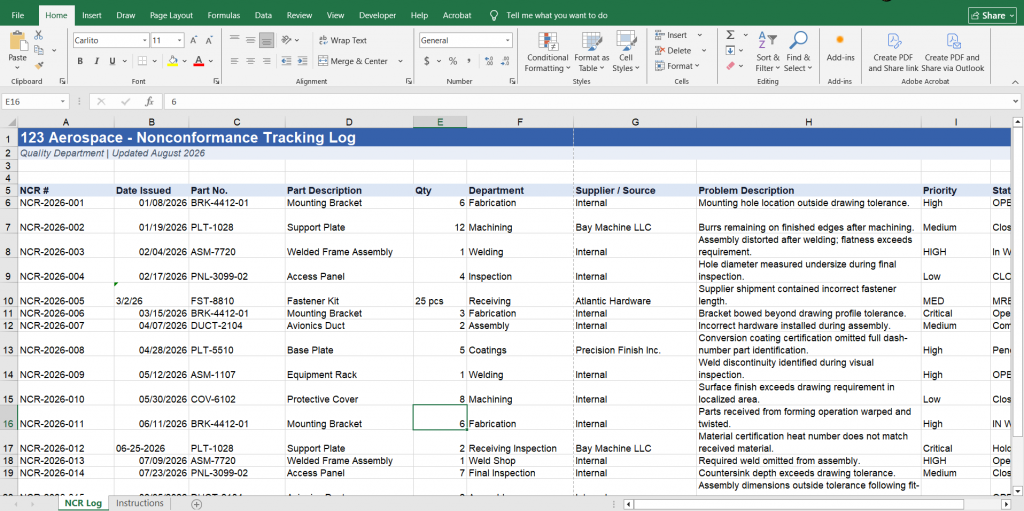Open Format as Table gallery

[x=592, y=52]
